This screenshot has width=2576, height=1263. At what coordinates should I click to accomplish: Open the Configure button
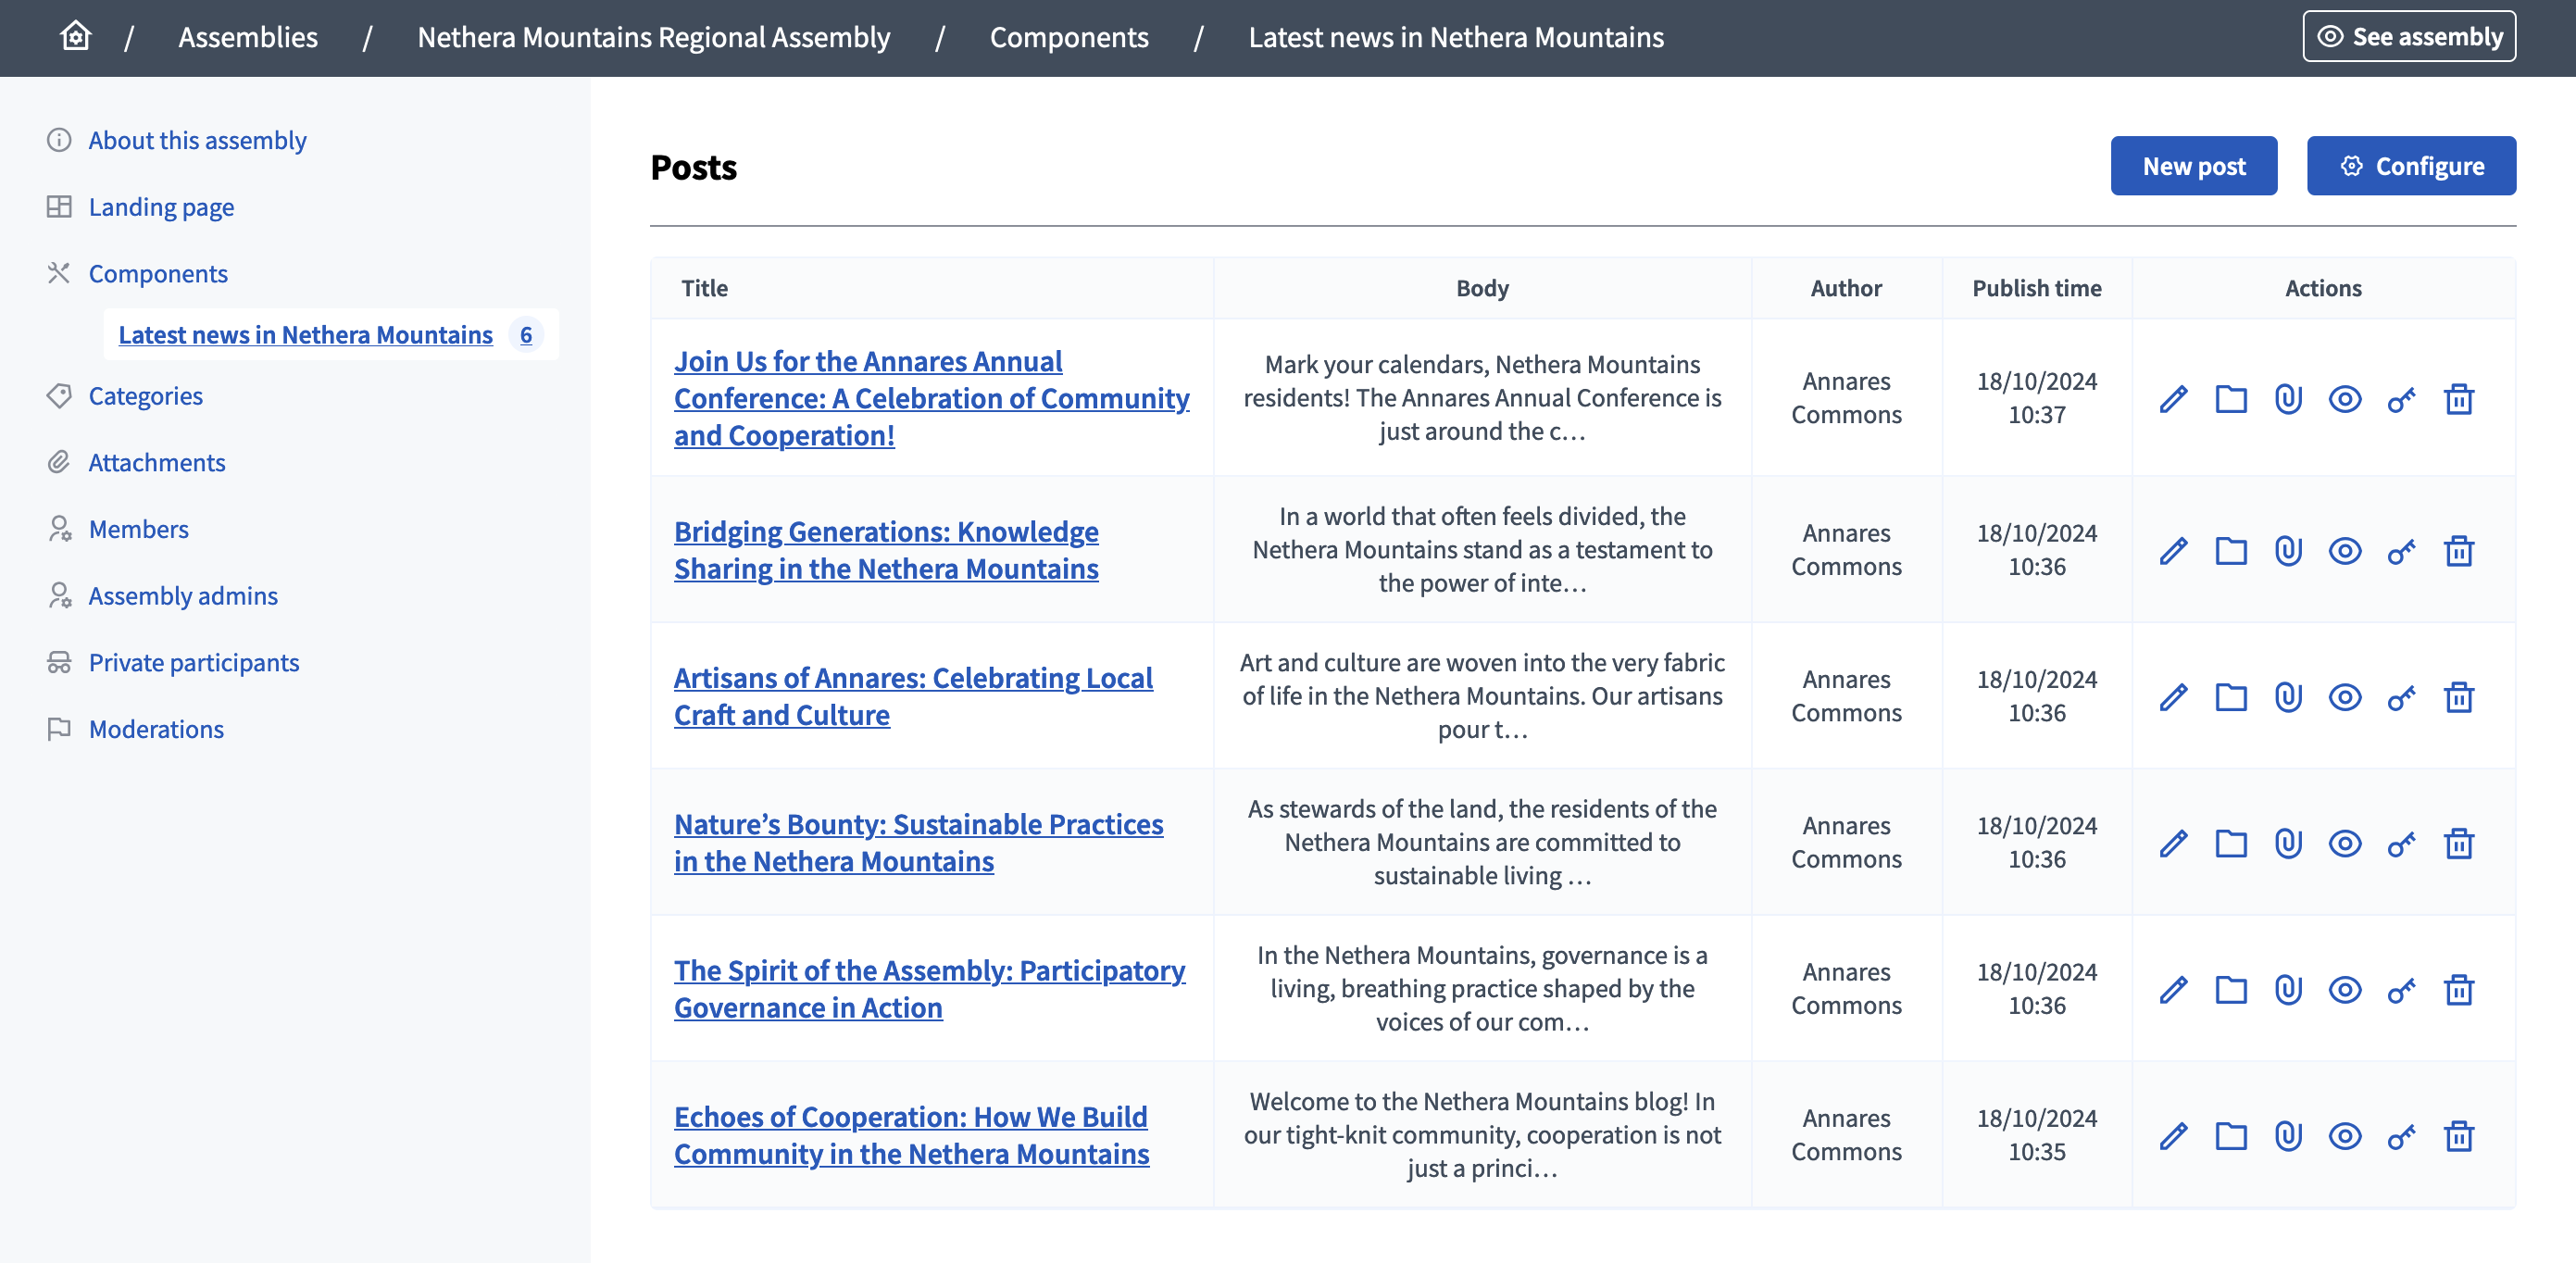tap(2410, 166)
